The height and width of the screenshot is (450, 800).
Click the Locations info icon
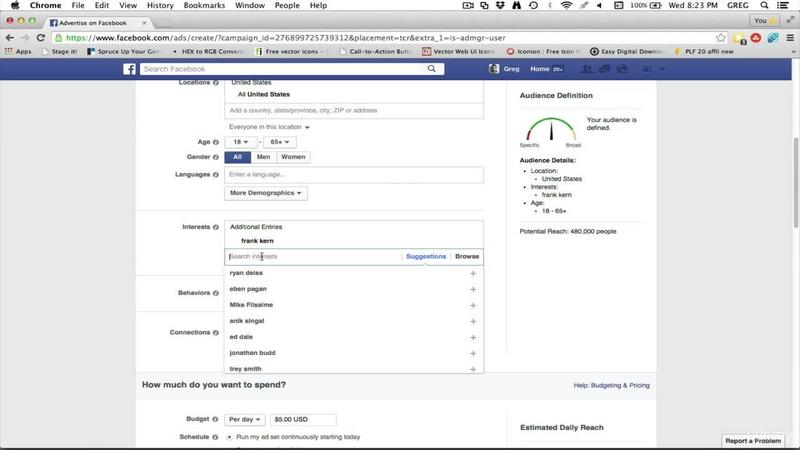(216, 83)
